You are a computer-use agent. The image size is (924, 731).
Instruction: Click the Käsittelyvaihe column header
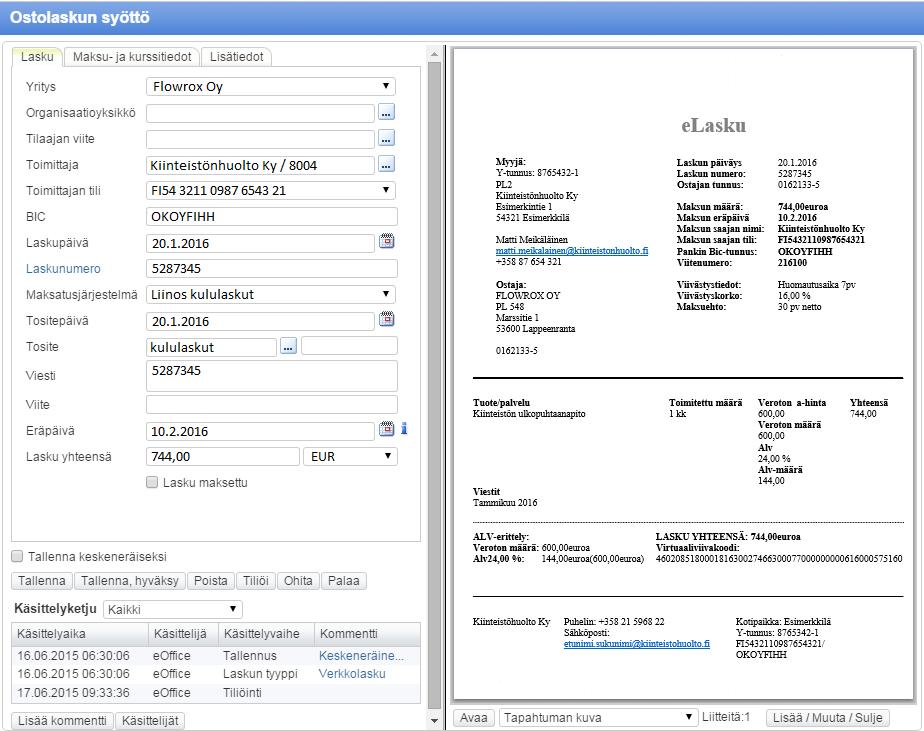pyautogui.click(x=266, y=634)
